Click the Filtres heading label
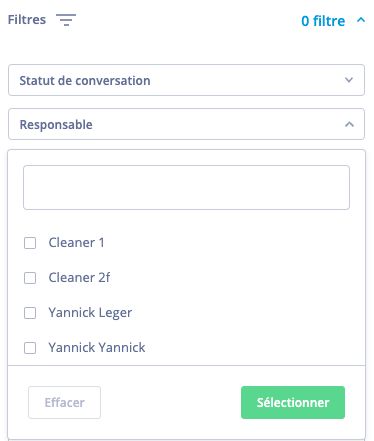The height and width of the screenshot is (441, 374). [27, 20]
